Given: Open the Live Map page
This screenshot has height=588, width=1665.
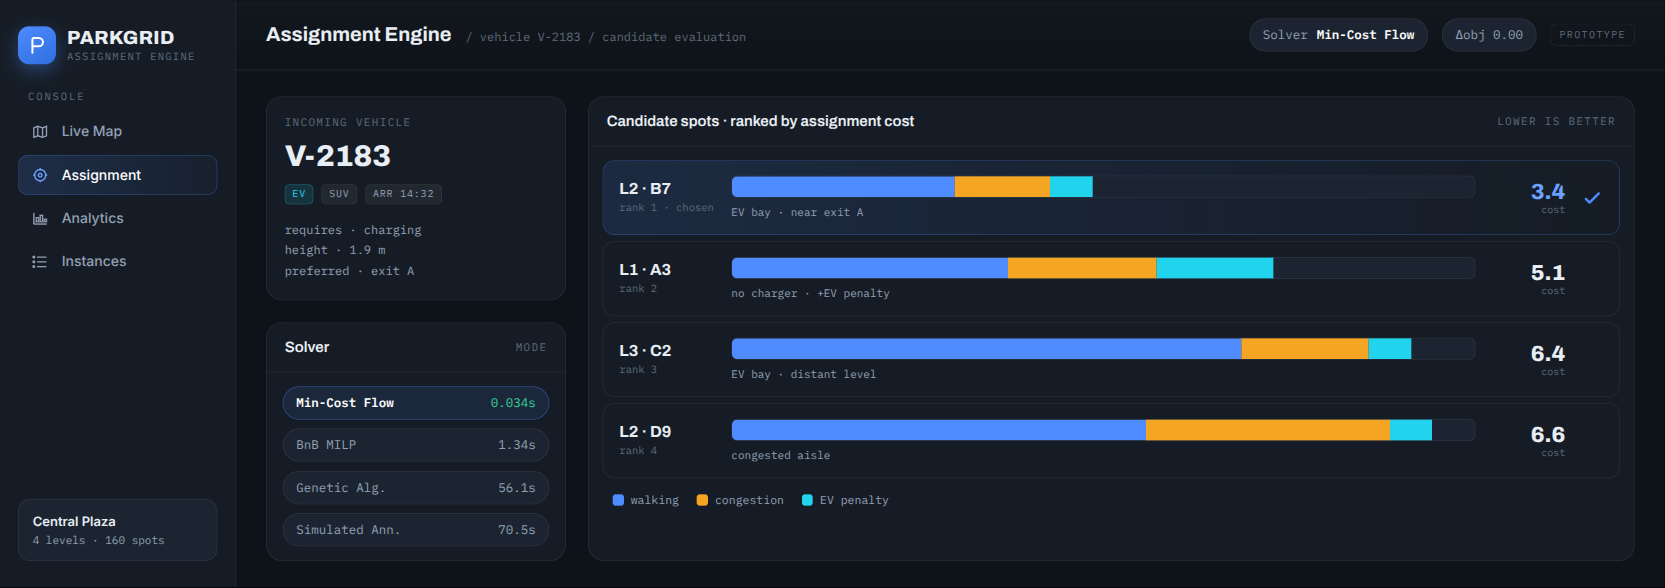Looking at the screenshot, I should 117,132.
